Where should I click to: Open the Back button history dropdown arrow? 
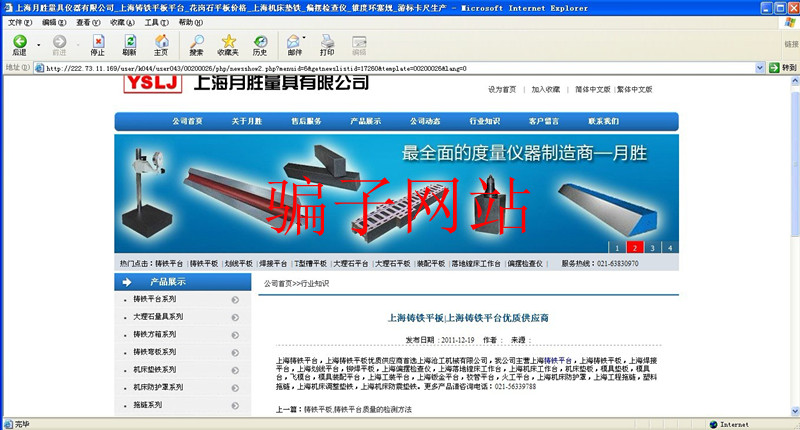pyautogui.click(x=39, y=46)
